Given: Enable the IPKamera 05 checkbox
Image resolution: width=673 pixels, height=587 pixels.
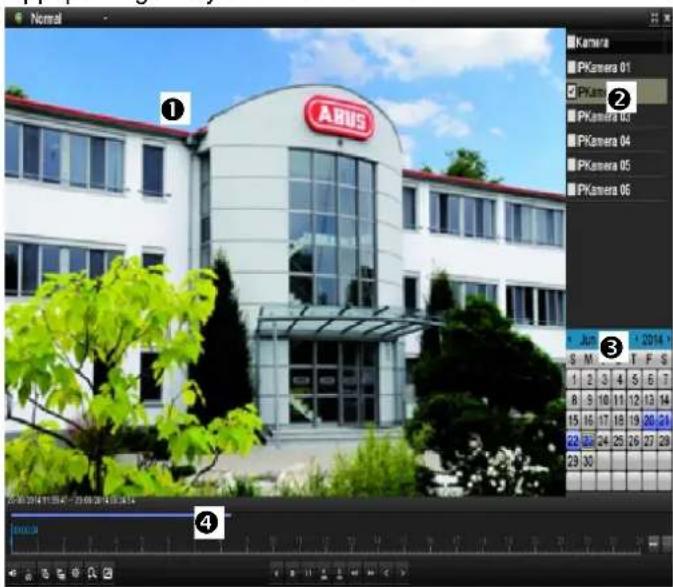Looking at the screenshot, I should (x=571, y=165).
